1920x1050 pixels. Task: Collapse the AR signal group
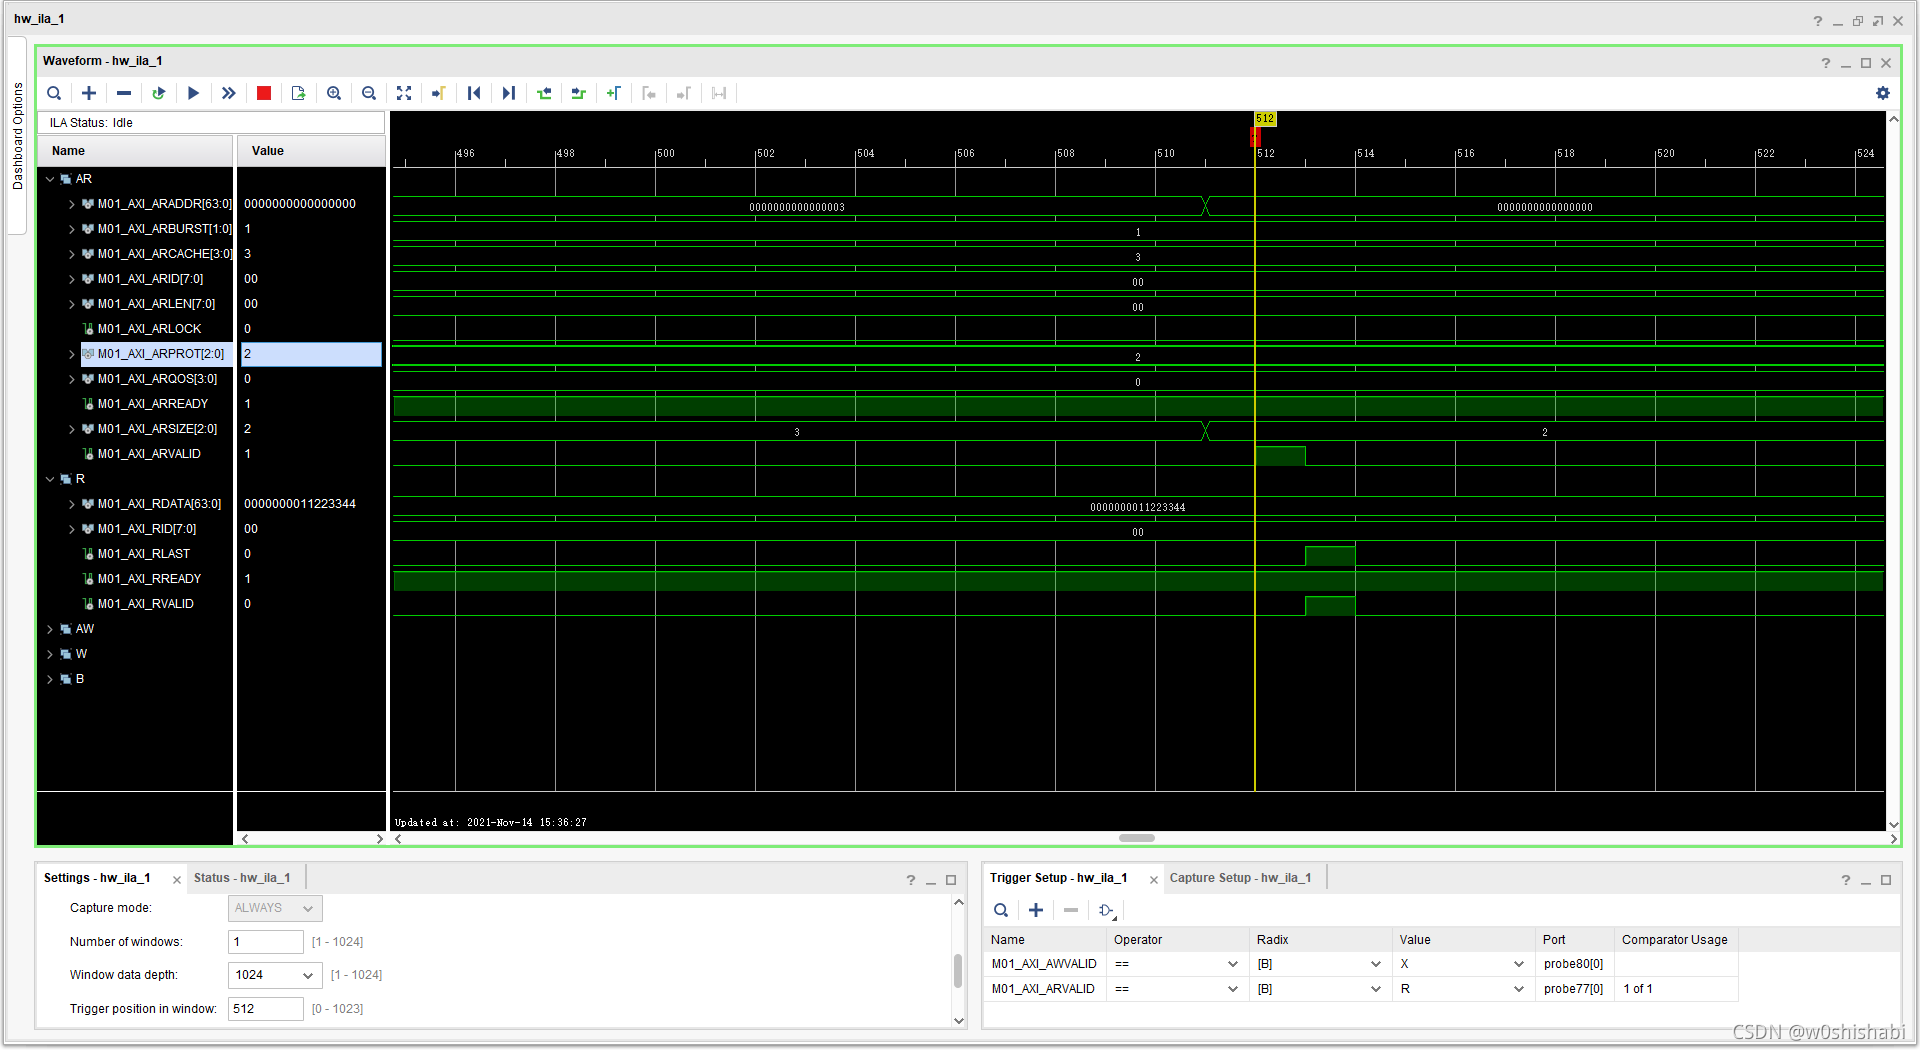click(50, 179)
